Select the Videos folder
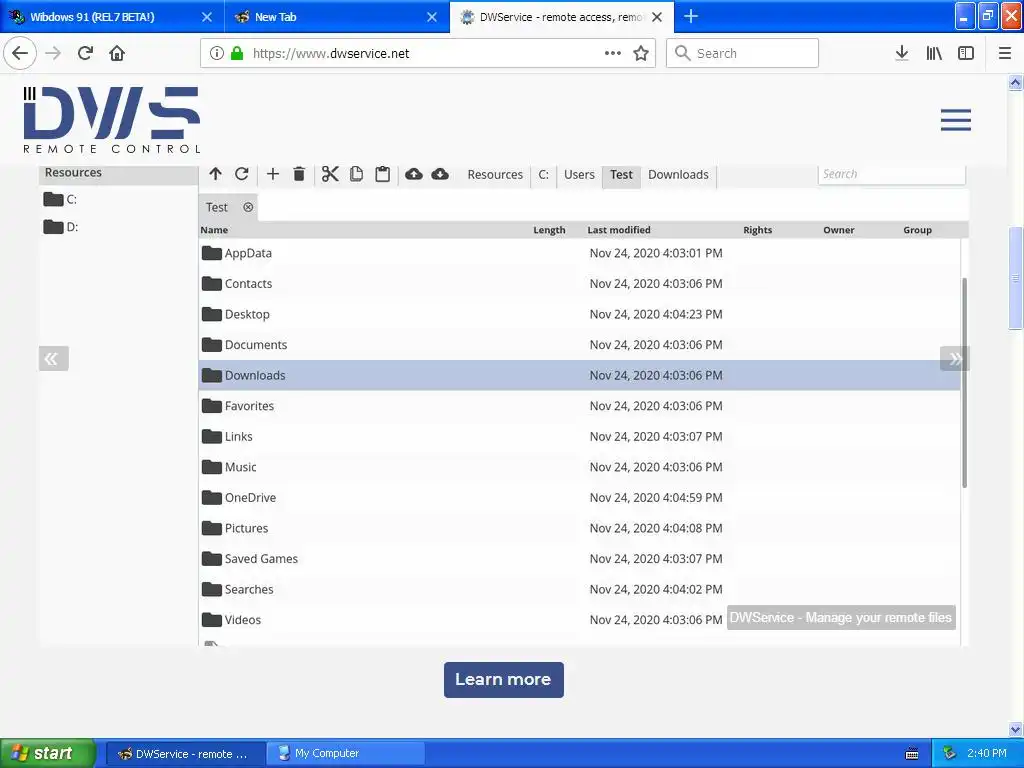Viewport: 1024px width, 768px height. [x=579, y=620]
